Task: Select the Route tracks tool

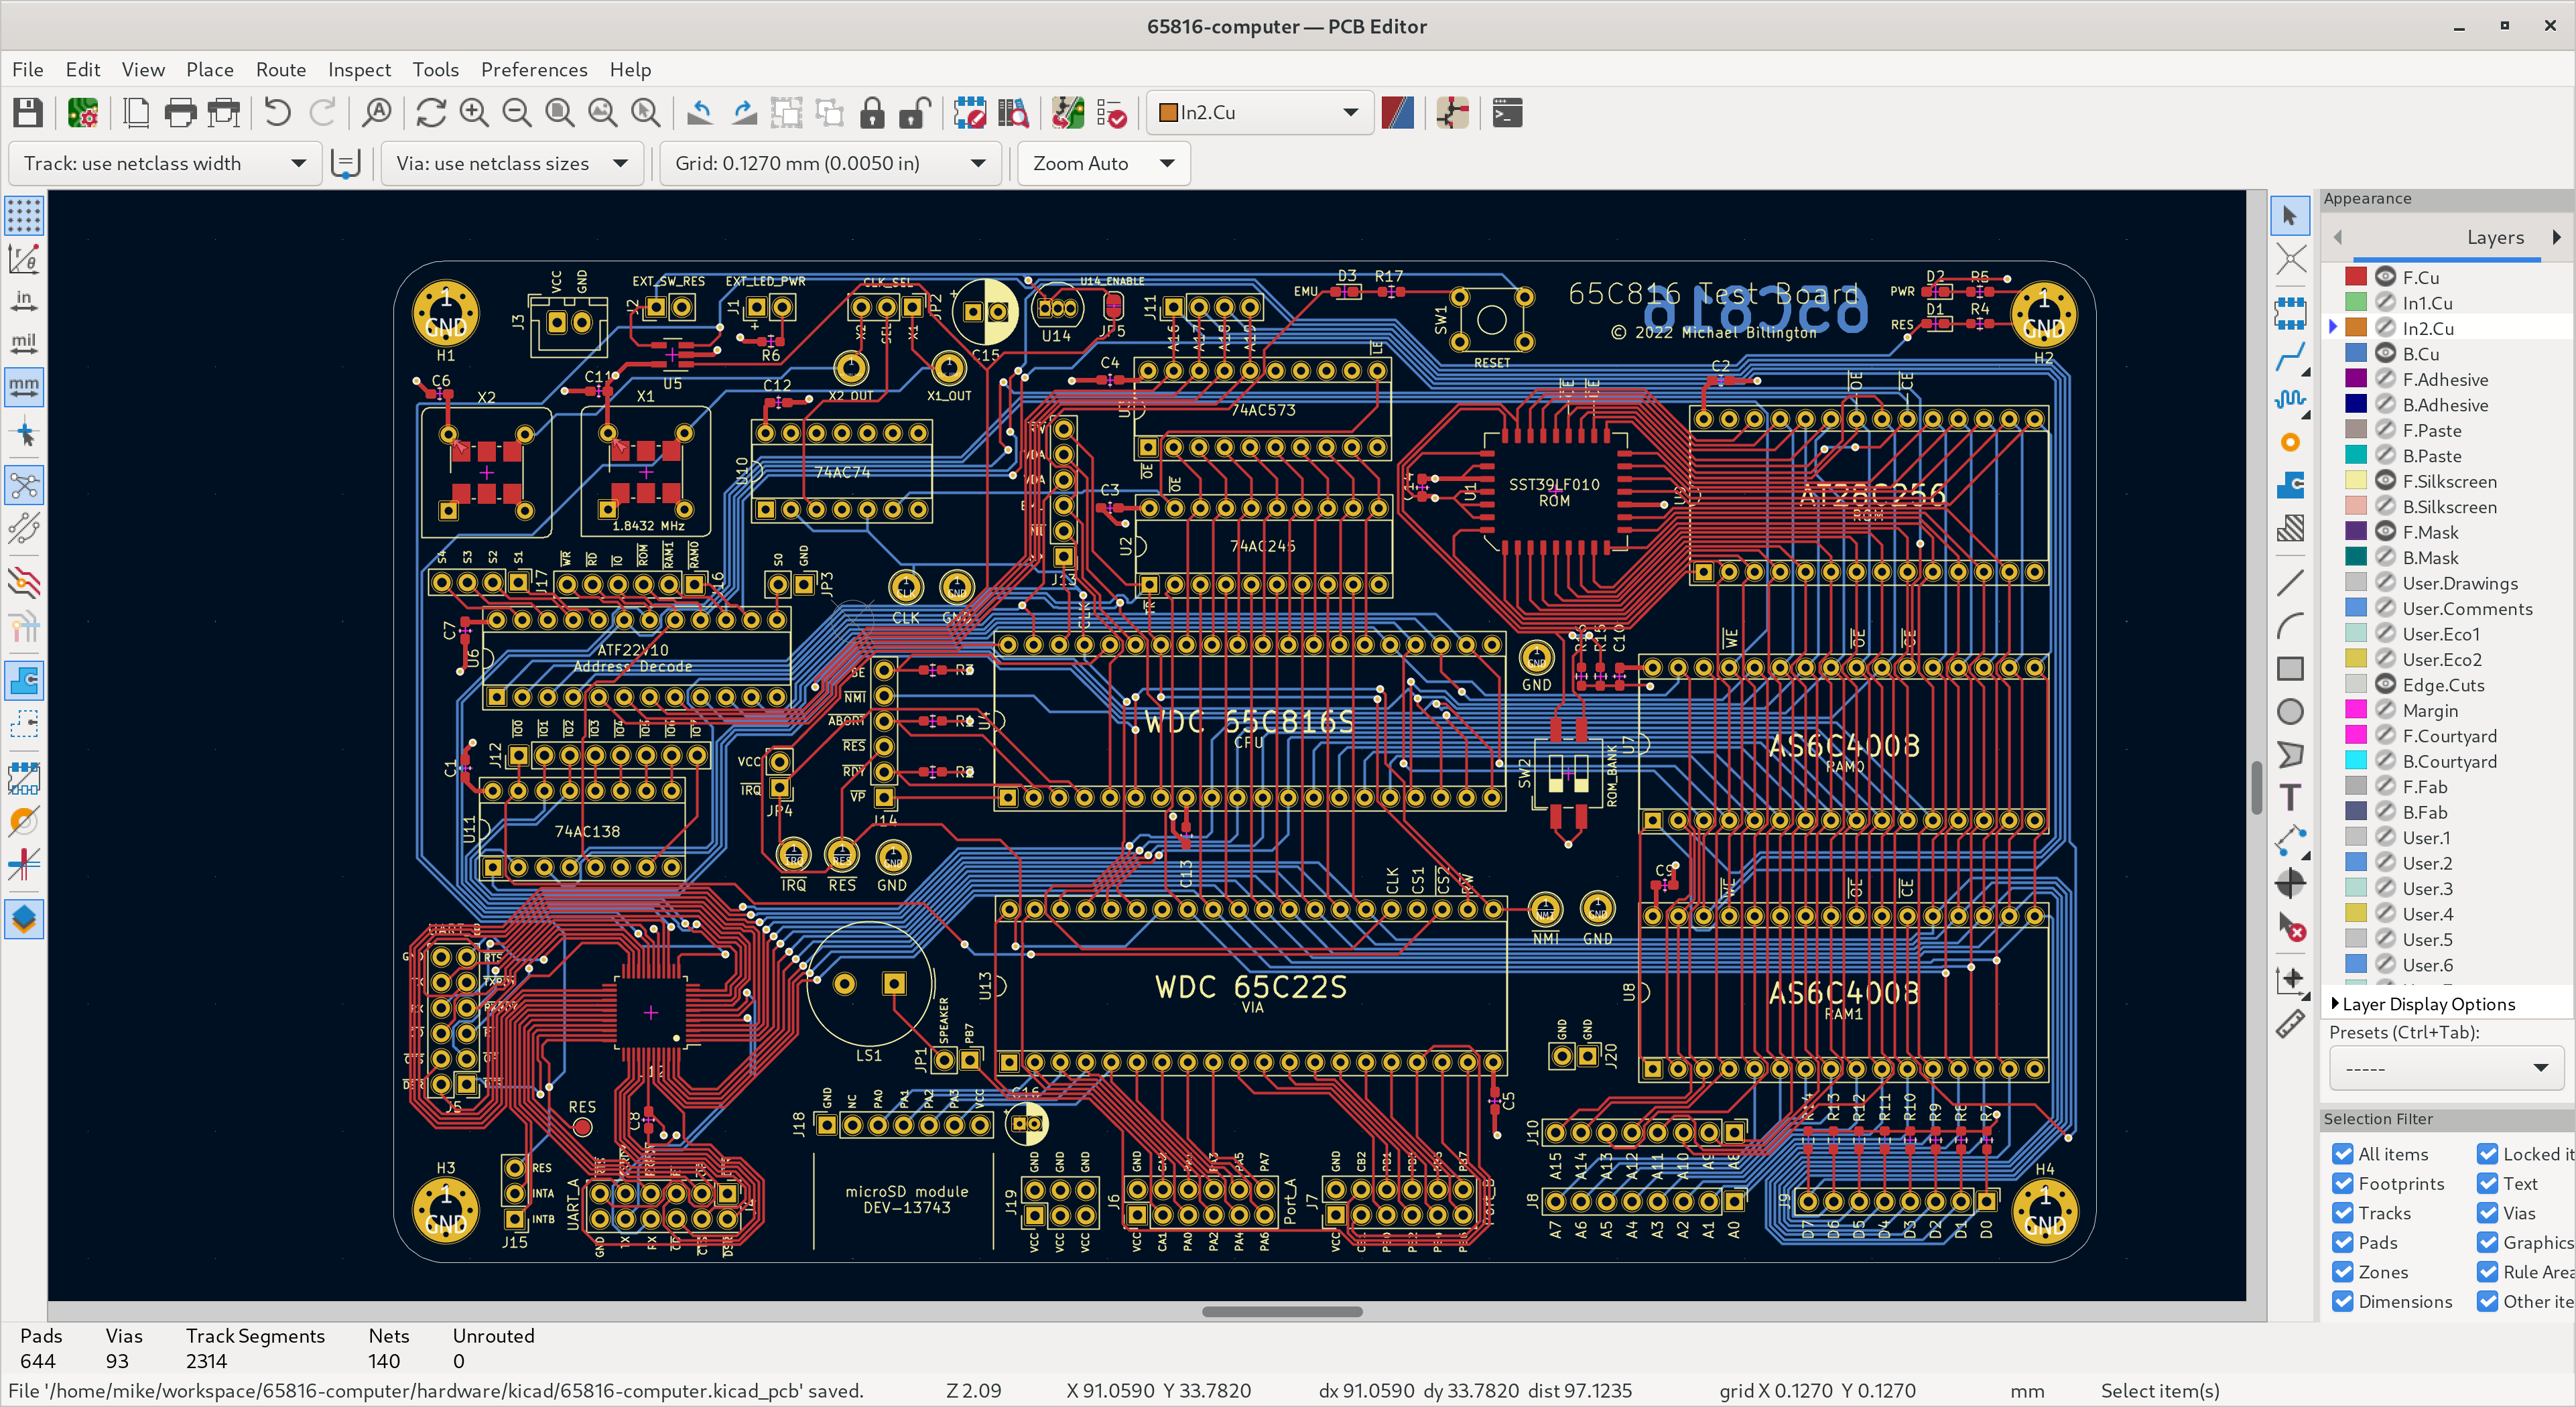Action: pyautogui.click(x=2290, y=357)
